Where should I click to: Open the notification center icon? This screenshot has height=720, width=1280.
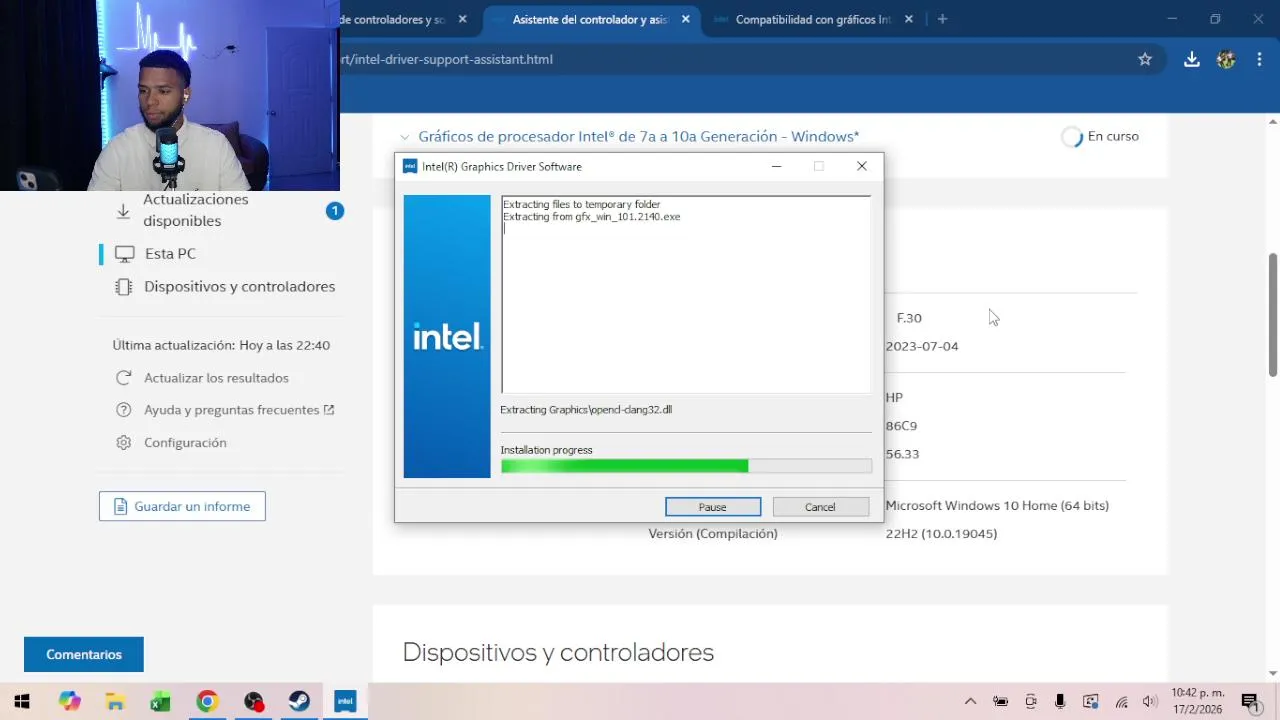pyautogui.click(x=1249, y=702)
